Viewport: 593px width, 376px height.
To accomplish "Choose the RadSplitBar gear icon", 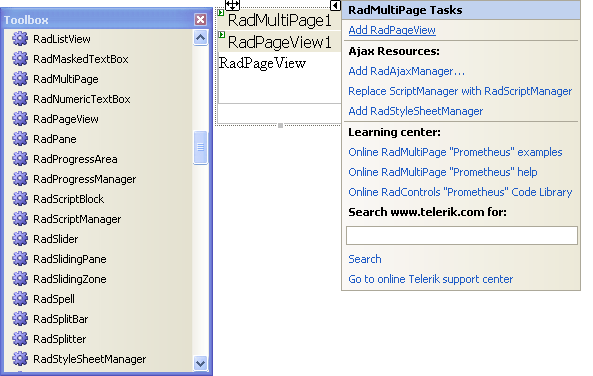I will point(20,319).
